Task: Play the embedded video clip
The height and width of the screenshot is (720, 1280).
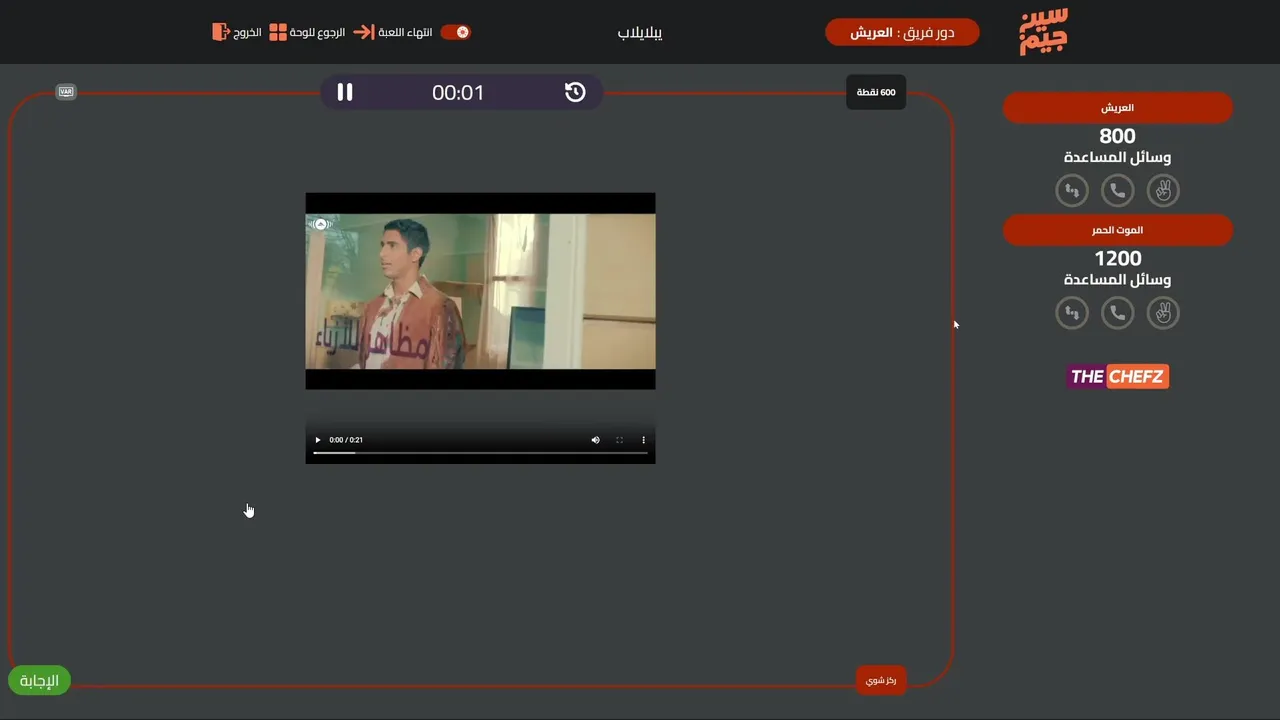Action: pyautogui.click(x=318, y=440)
